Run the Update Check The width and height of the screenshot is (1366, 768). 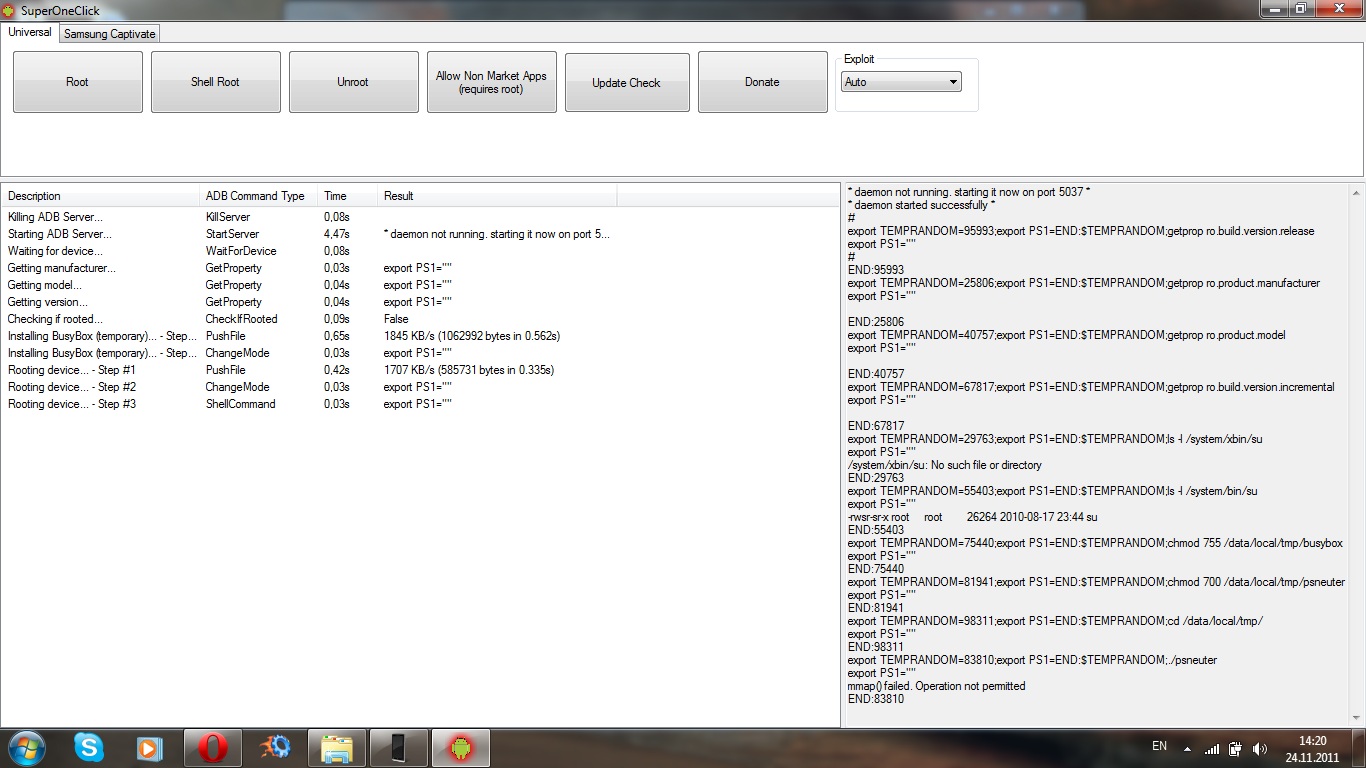tap(626, 82)
